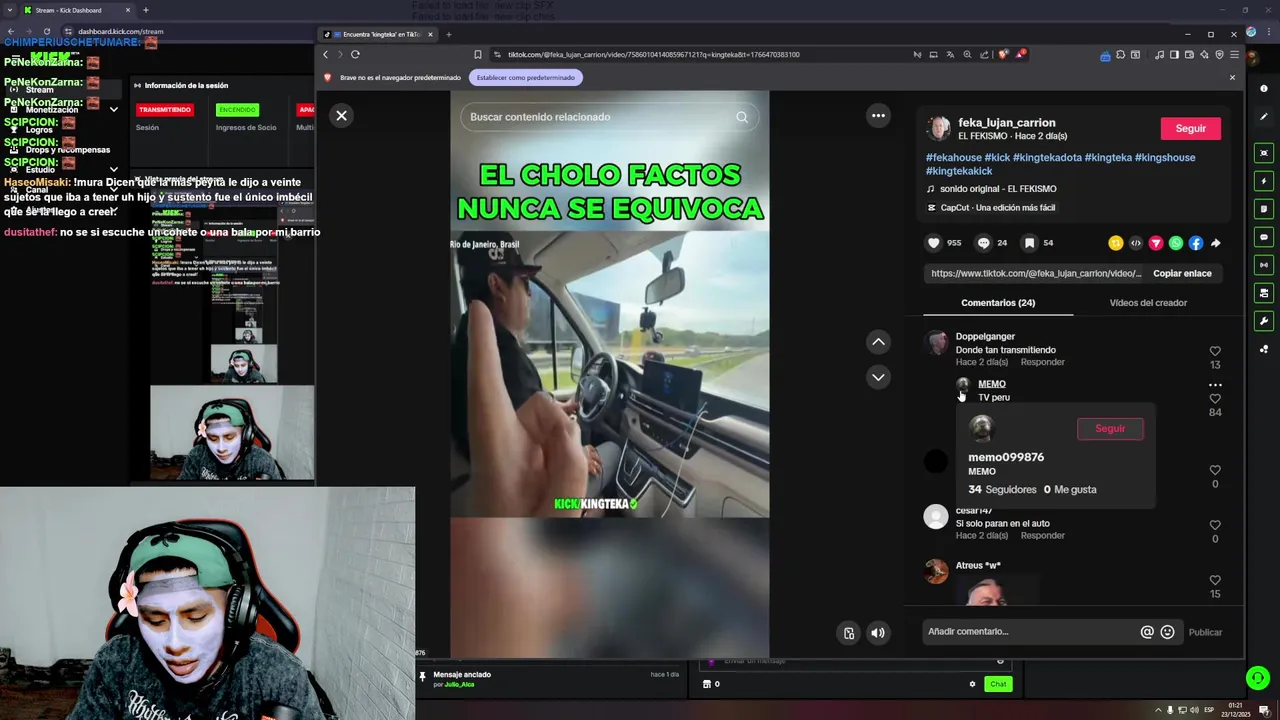Expand more share options arrow
The height and width of the screenshot is (720, 1280).
1216,243
